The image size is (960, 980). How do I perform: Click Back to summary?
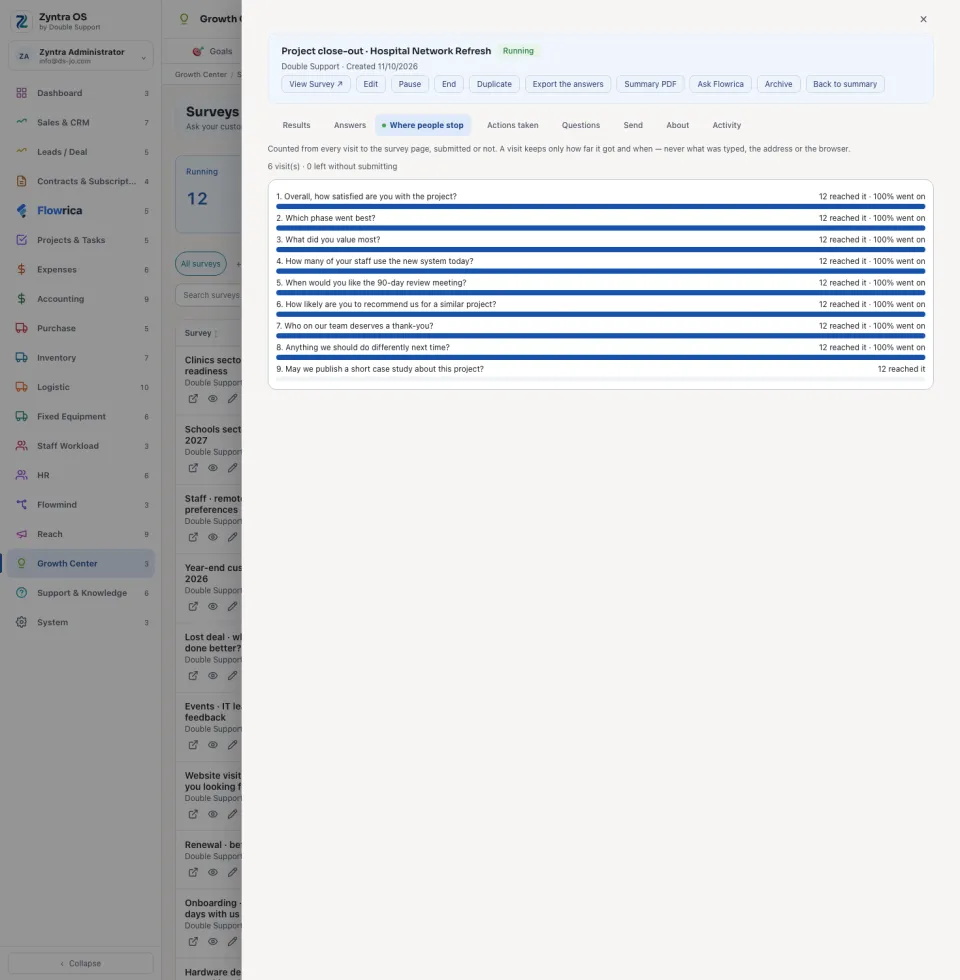(x=845, y=84)
